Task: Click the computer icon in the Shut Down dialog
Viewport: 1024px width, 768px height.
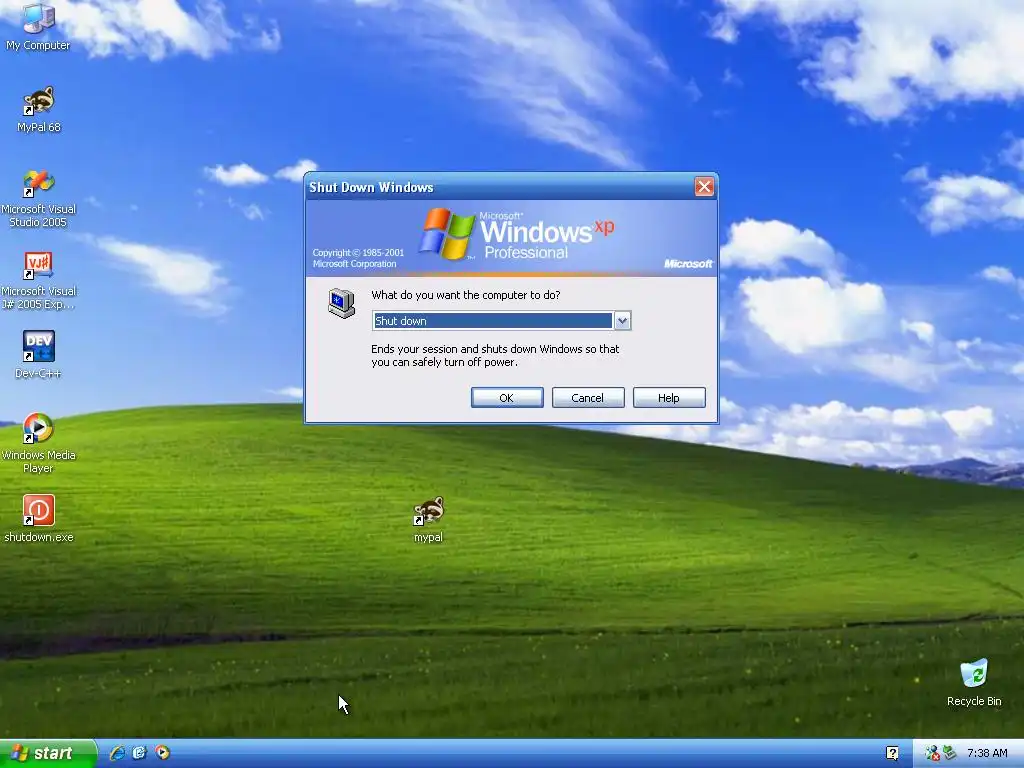Action: click(x=342, y=304)
